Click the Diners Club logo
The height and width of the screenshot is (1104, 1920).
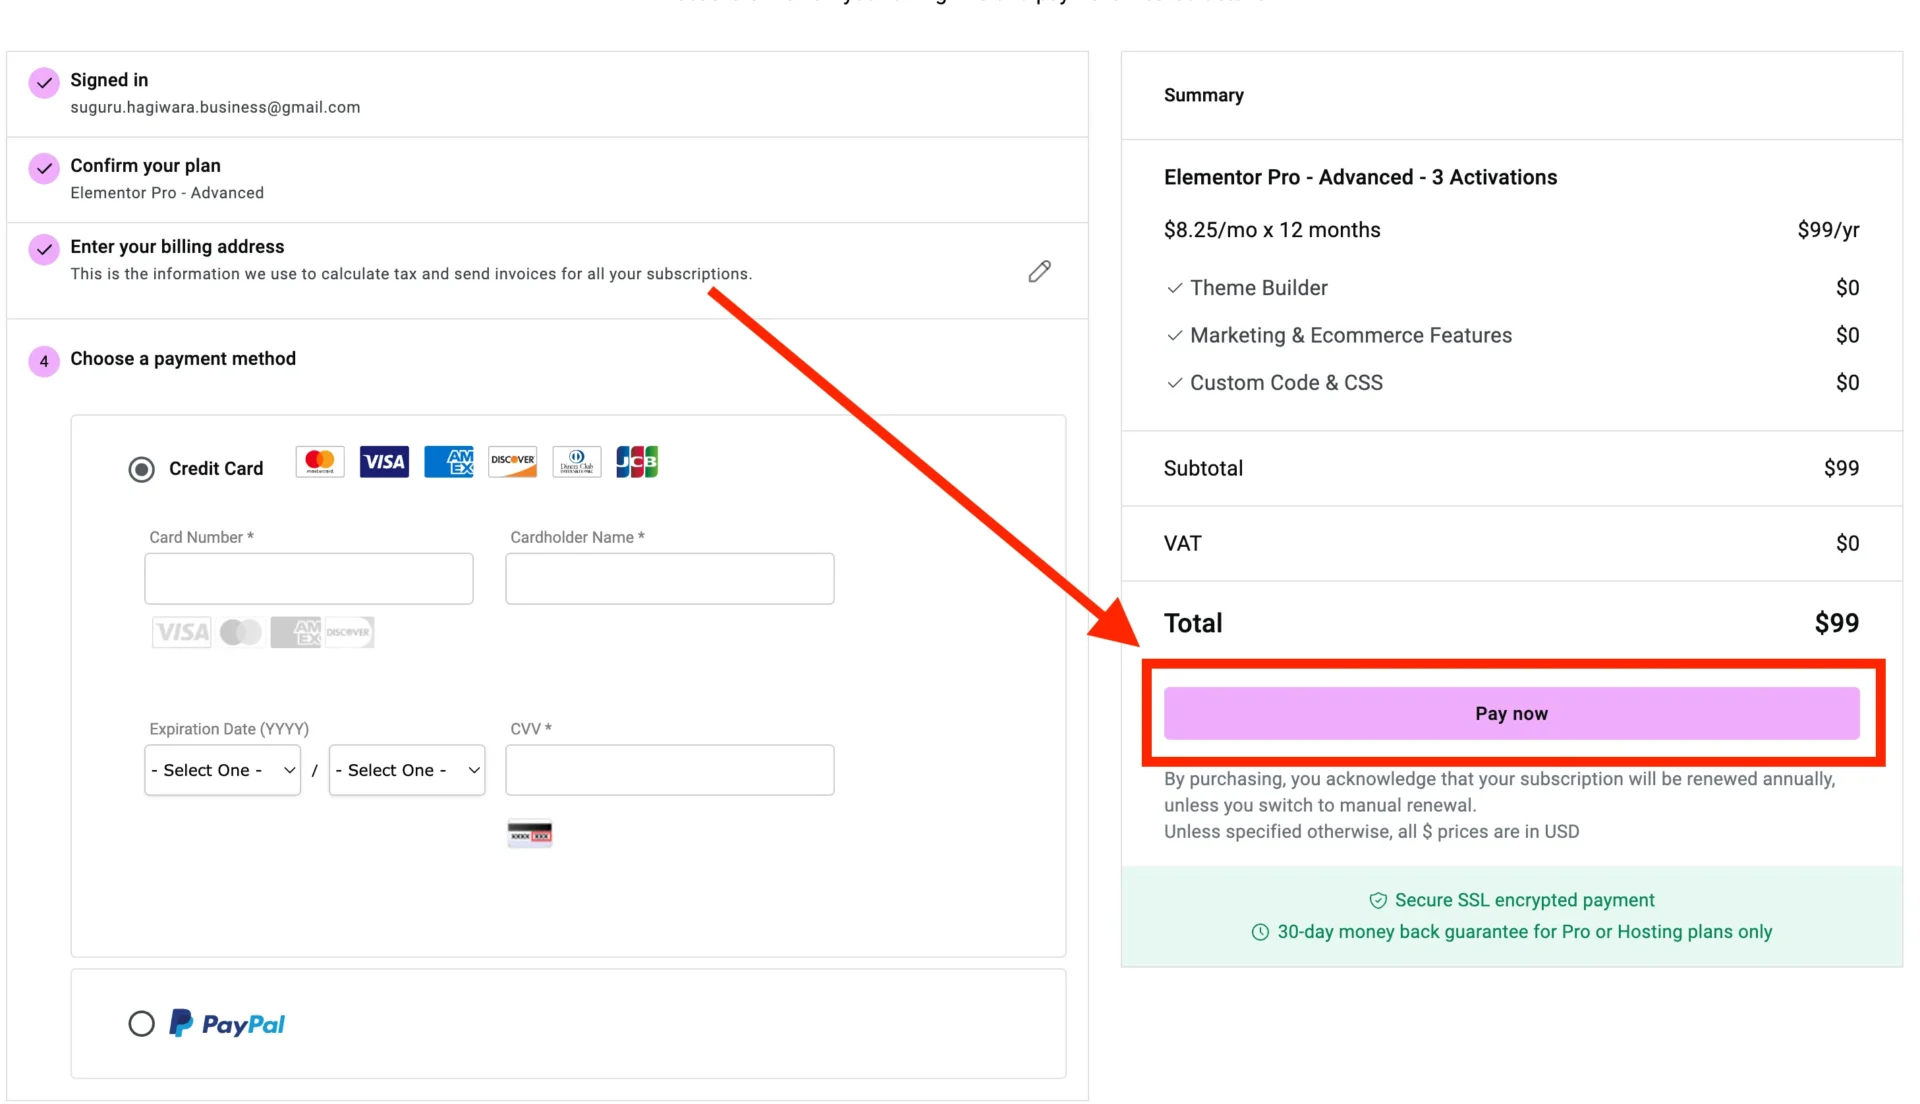pos(577,462)
